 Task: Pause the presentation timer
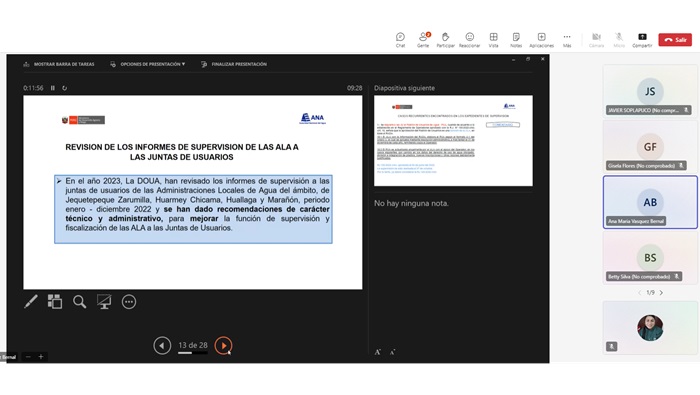tap(53, 88)
